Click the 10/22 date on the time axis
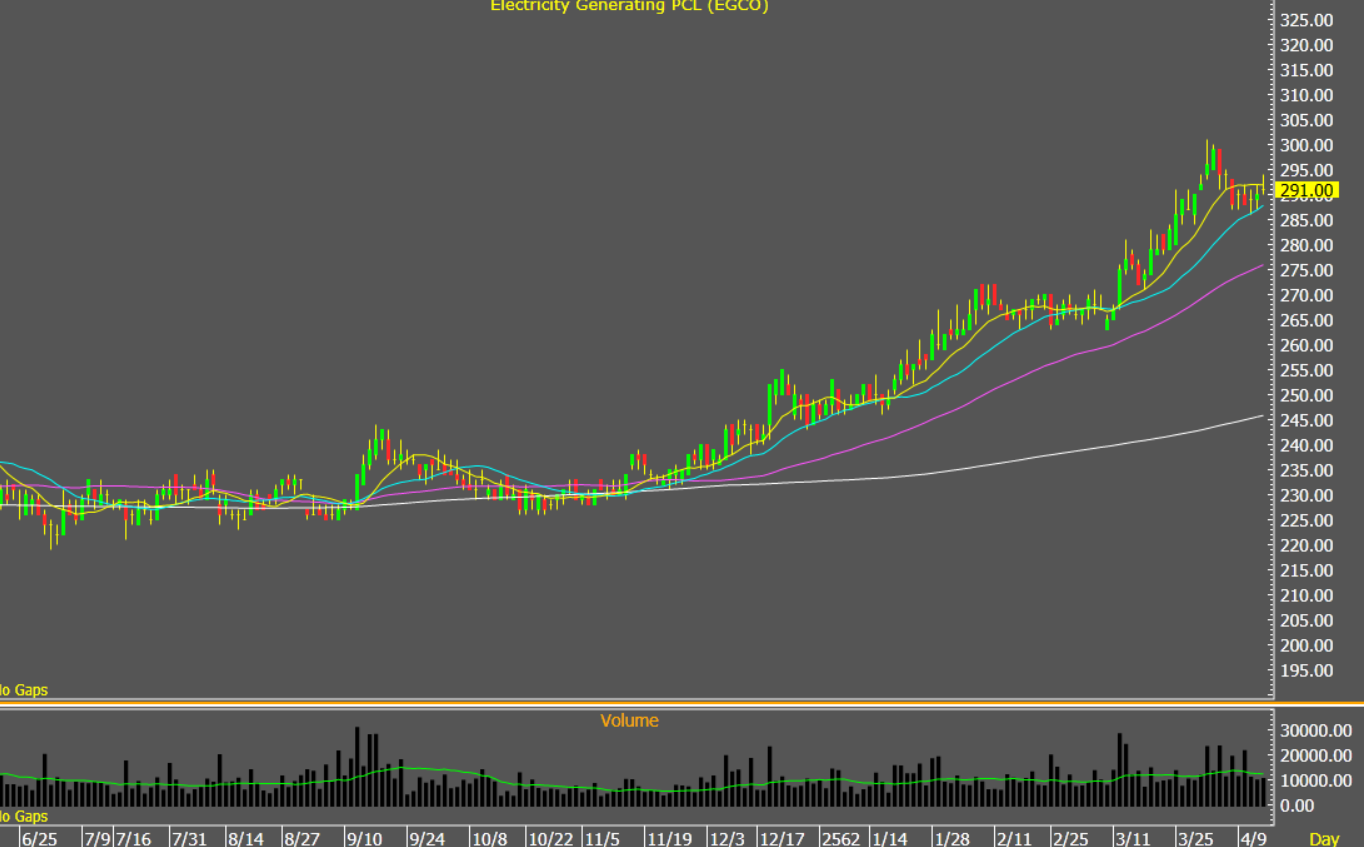 [551, 838]
